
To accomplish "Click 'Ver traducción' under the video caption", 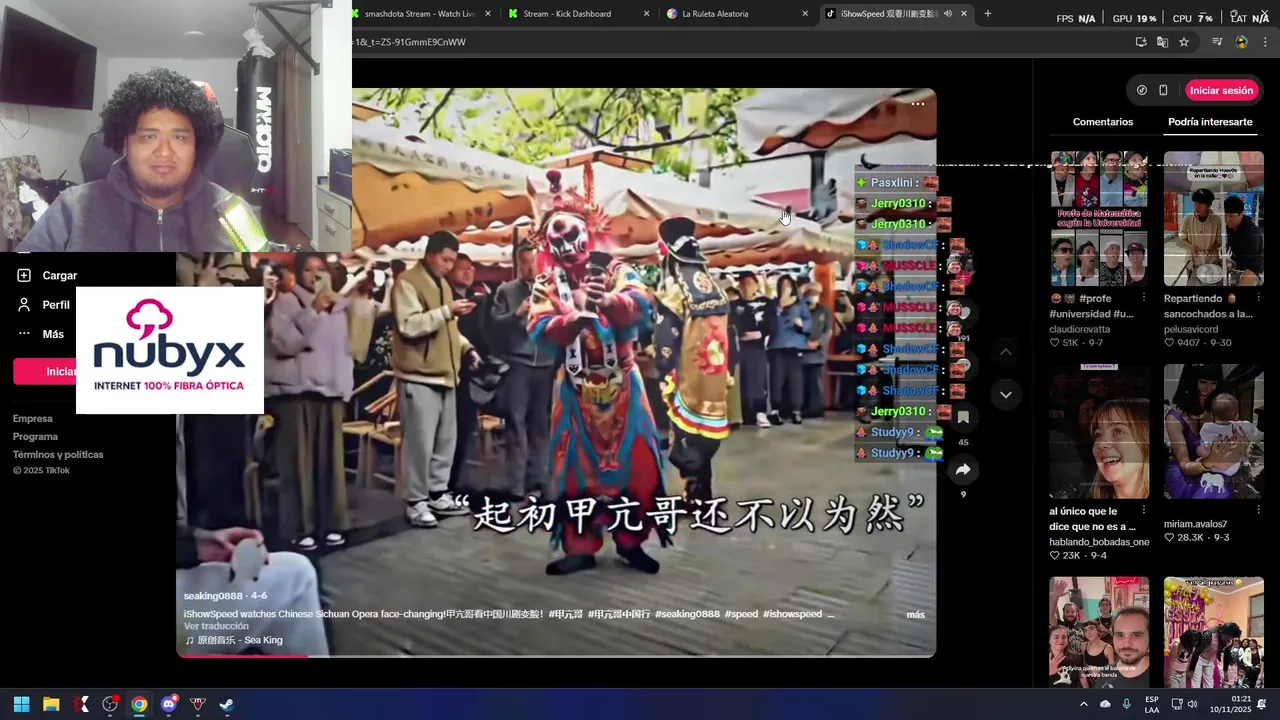I will pos(216,627).
